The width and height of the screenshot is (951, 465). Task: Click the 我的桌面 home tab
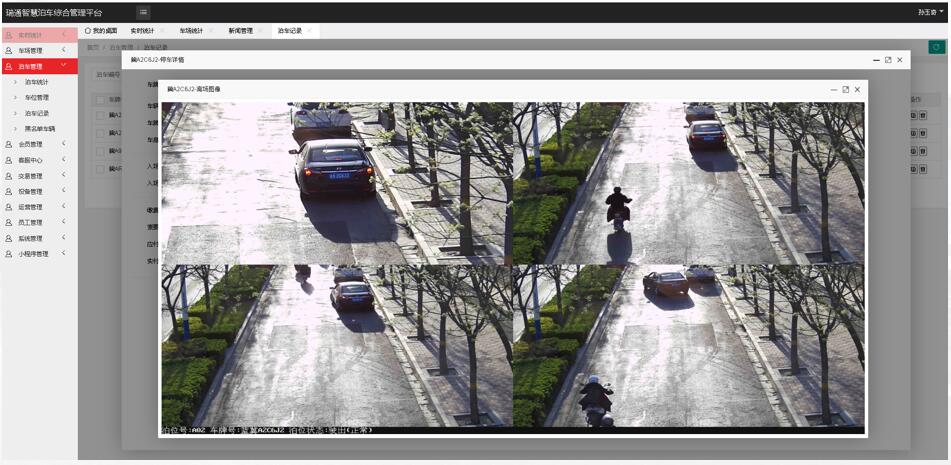coord(101,31)
